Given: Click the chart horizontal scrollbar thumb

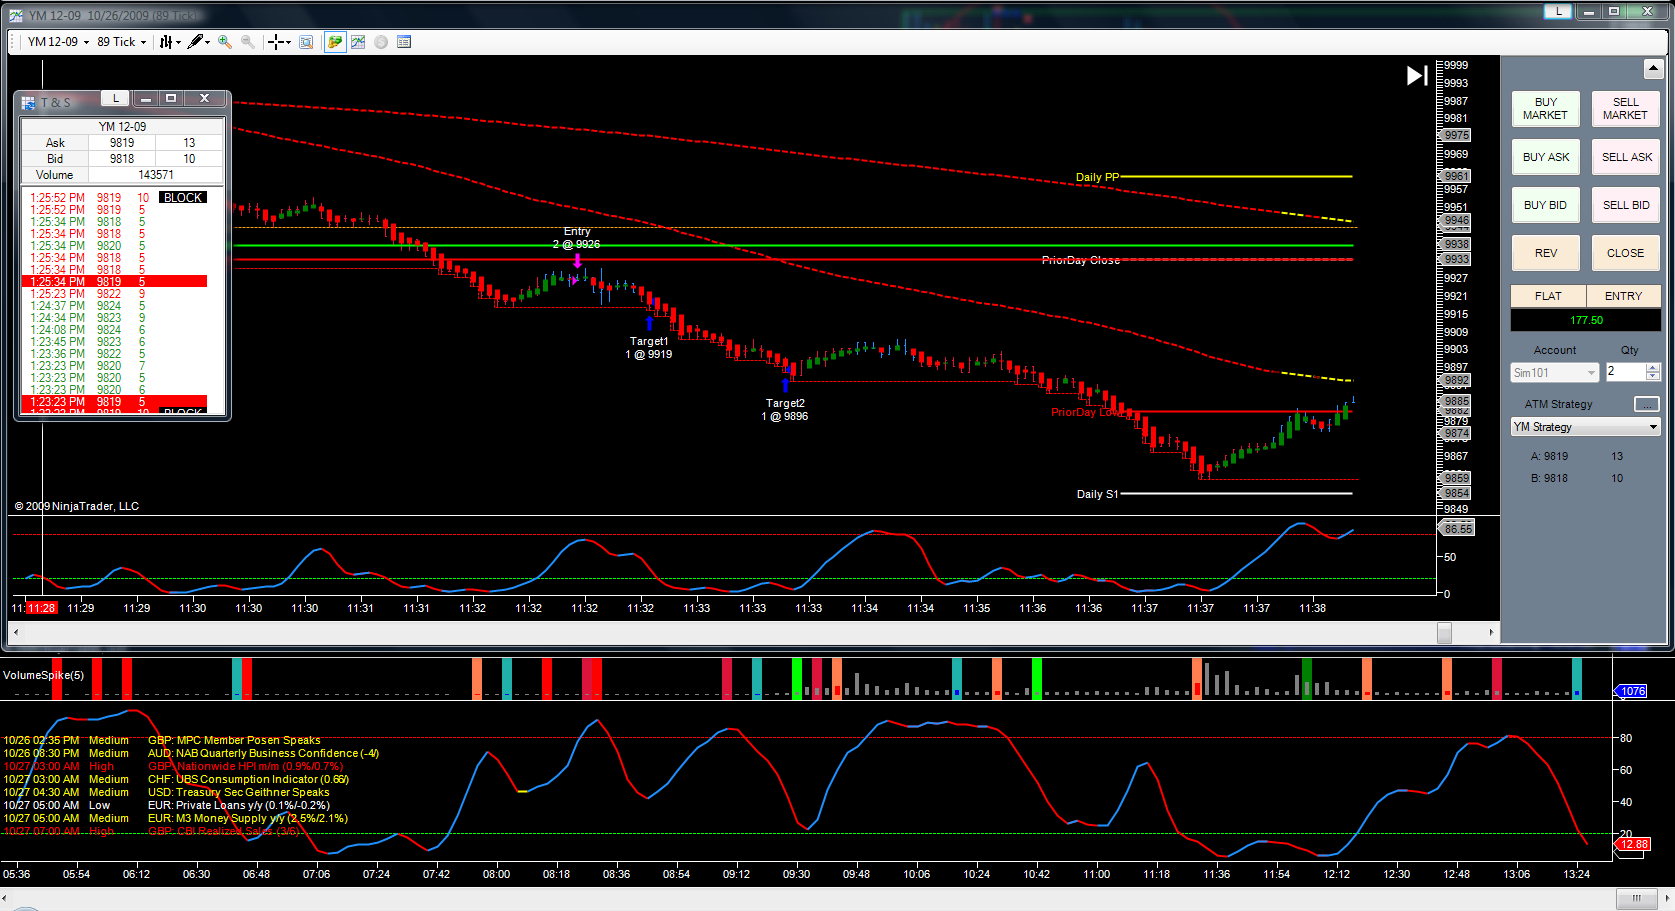Looking at the screenshot, I should (x=1444, y=632).
